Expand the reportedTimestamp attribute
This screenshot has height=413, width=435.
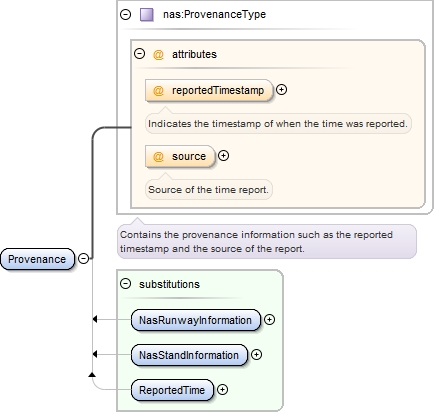(282, 90)
